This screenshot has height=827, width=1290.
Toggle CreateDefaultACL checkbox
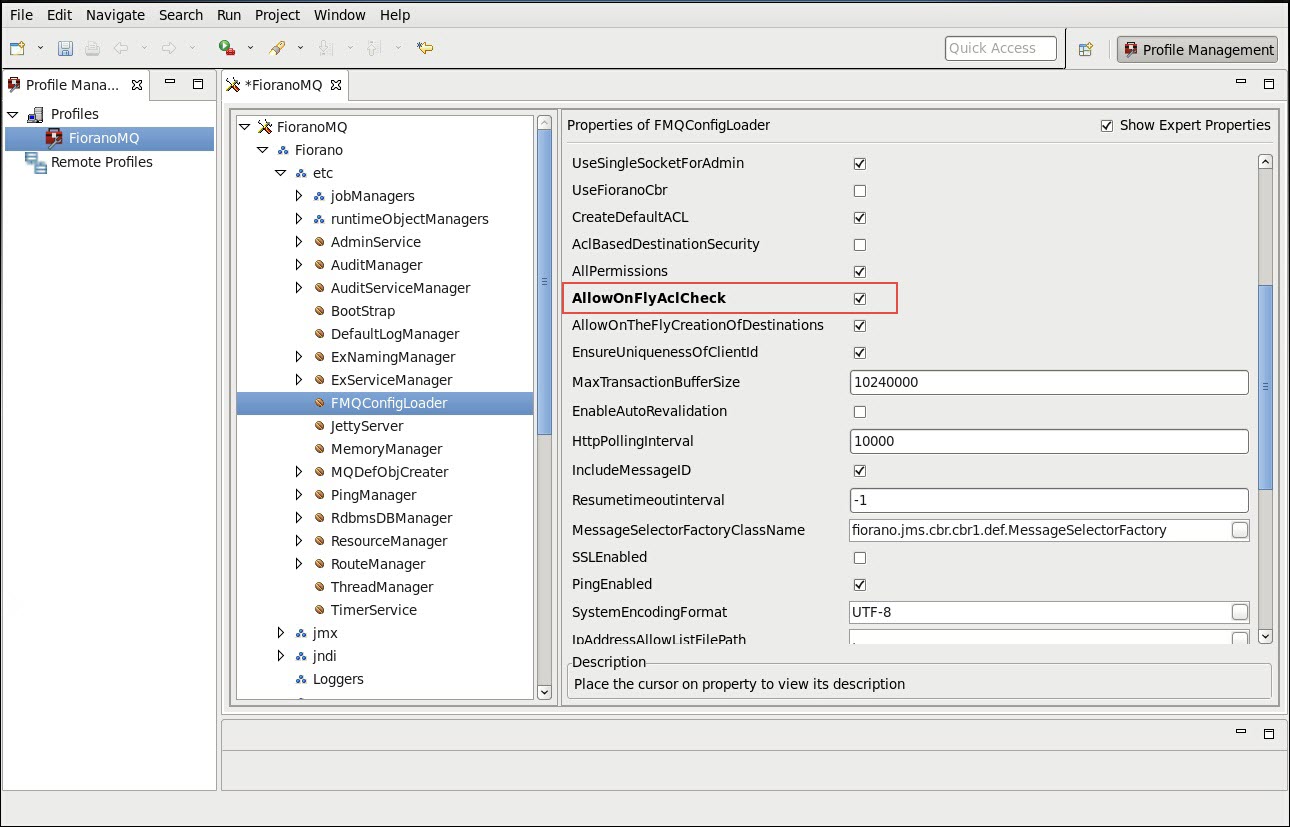(x=860, y=218)
